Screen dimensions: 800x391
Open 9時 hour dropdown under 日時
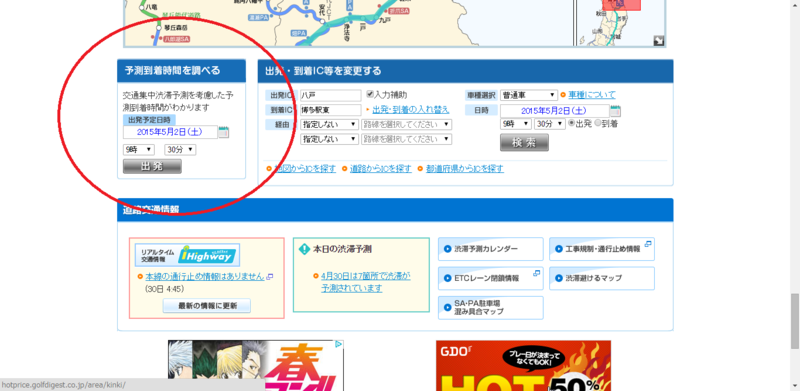pos(516,124)
